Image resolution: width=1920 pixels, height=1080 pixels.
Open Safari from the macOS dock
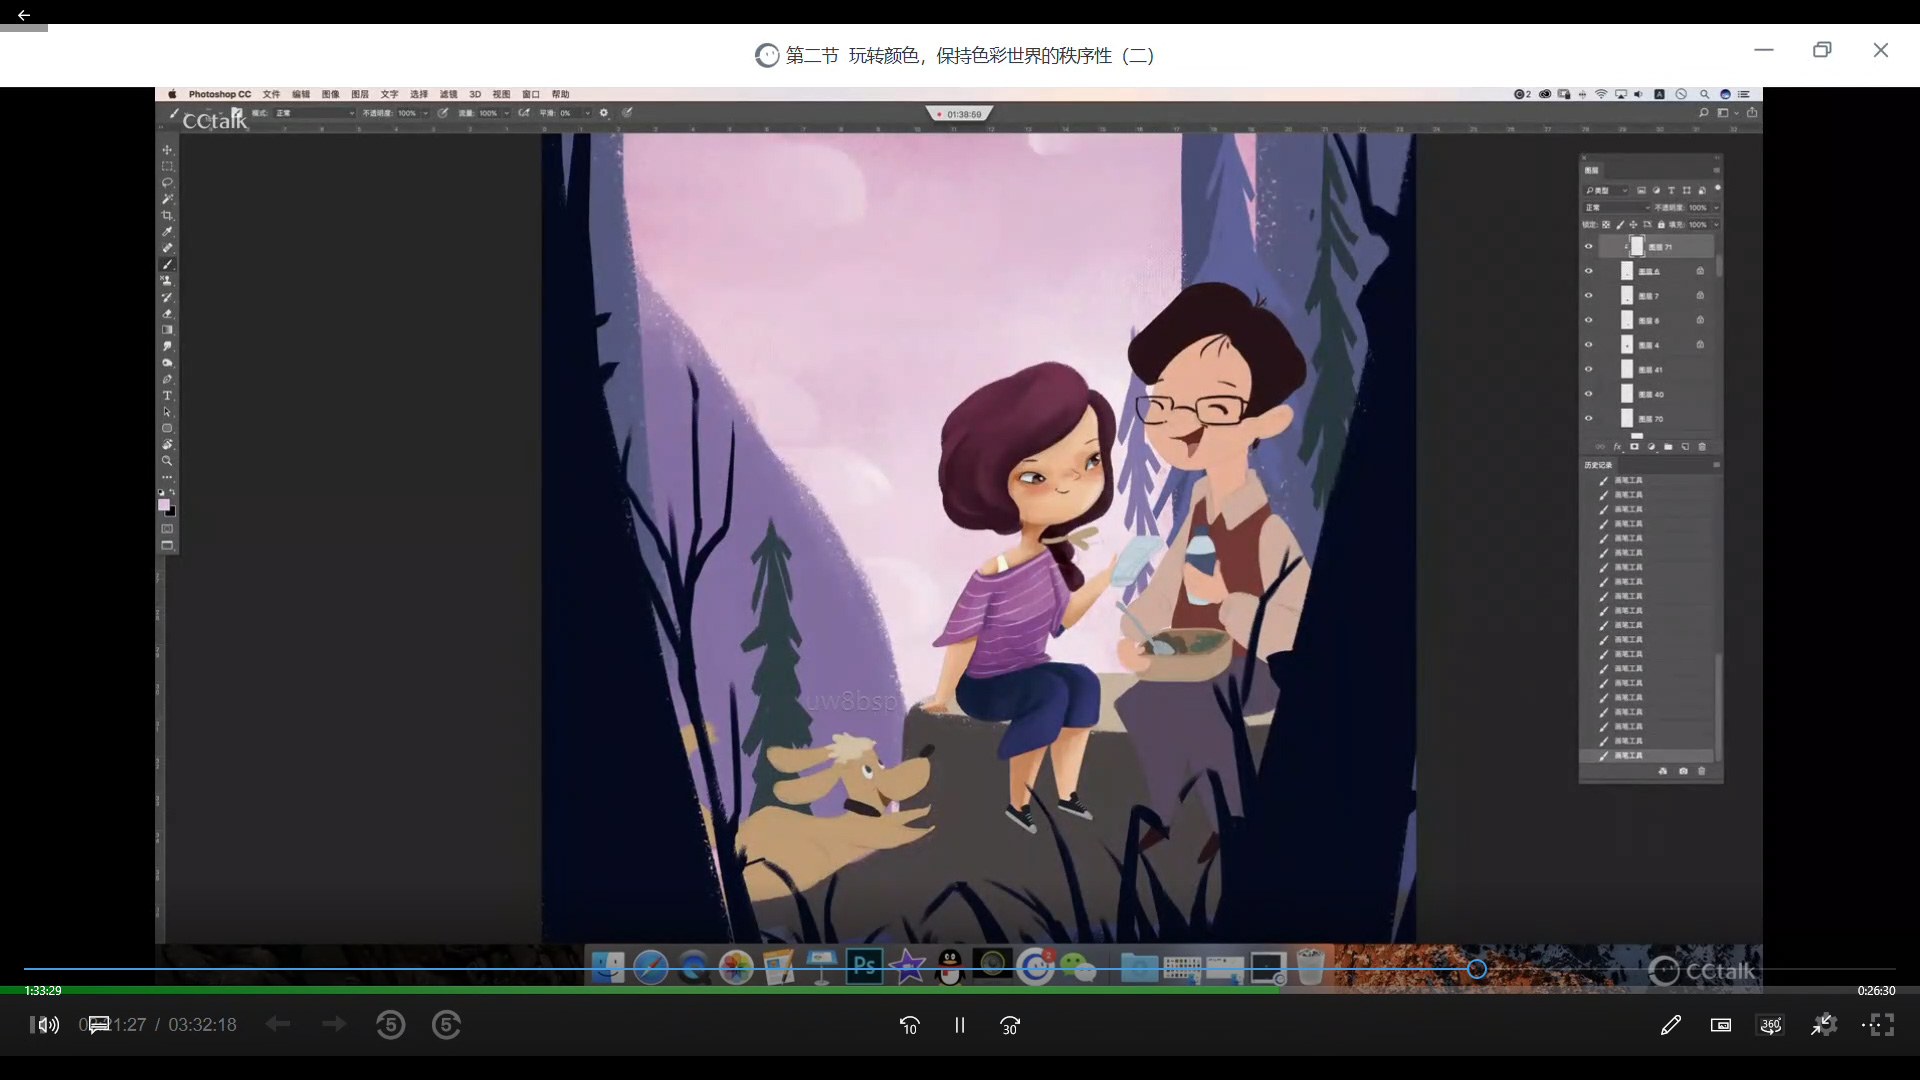pyautogui.click(x=651, y=967)
